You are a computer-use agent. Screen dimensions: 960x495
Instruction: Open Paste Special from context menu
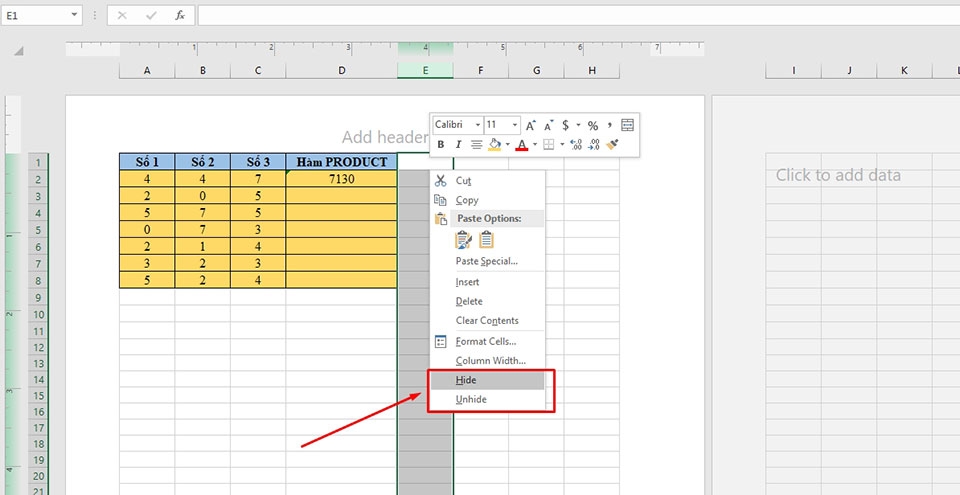pyautogui.click(x=487, y=261)
